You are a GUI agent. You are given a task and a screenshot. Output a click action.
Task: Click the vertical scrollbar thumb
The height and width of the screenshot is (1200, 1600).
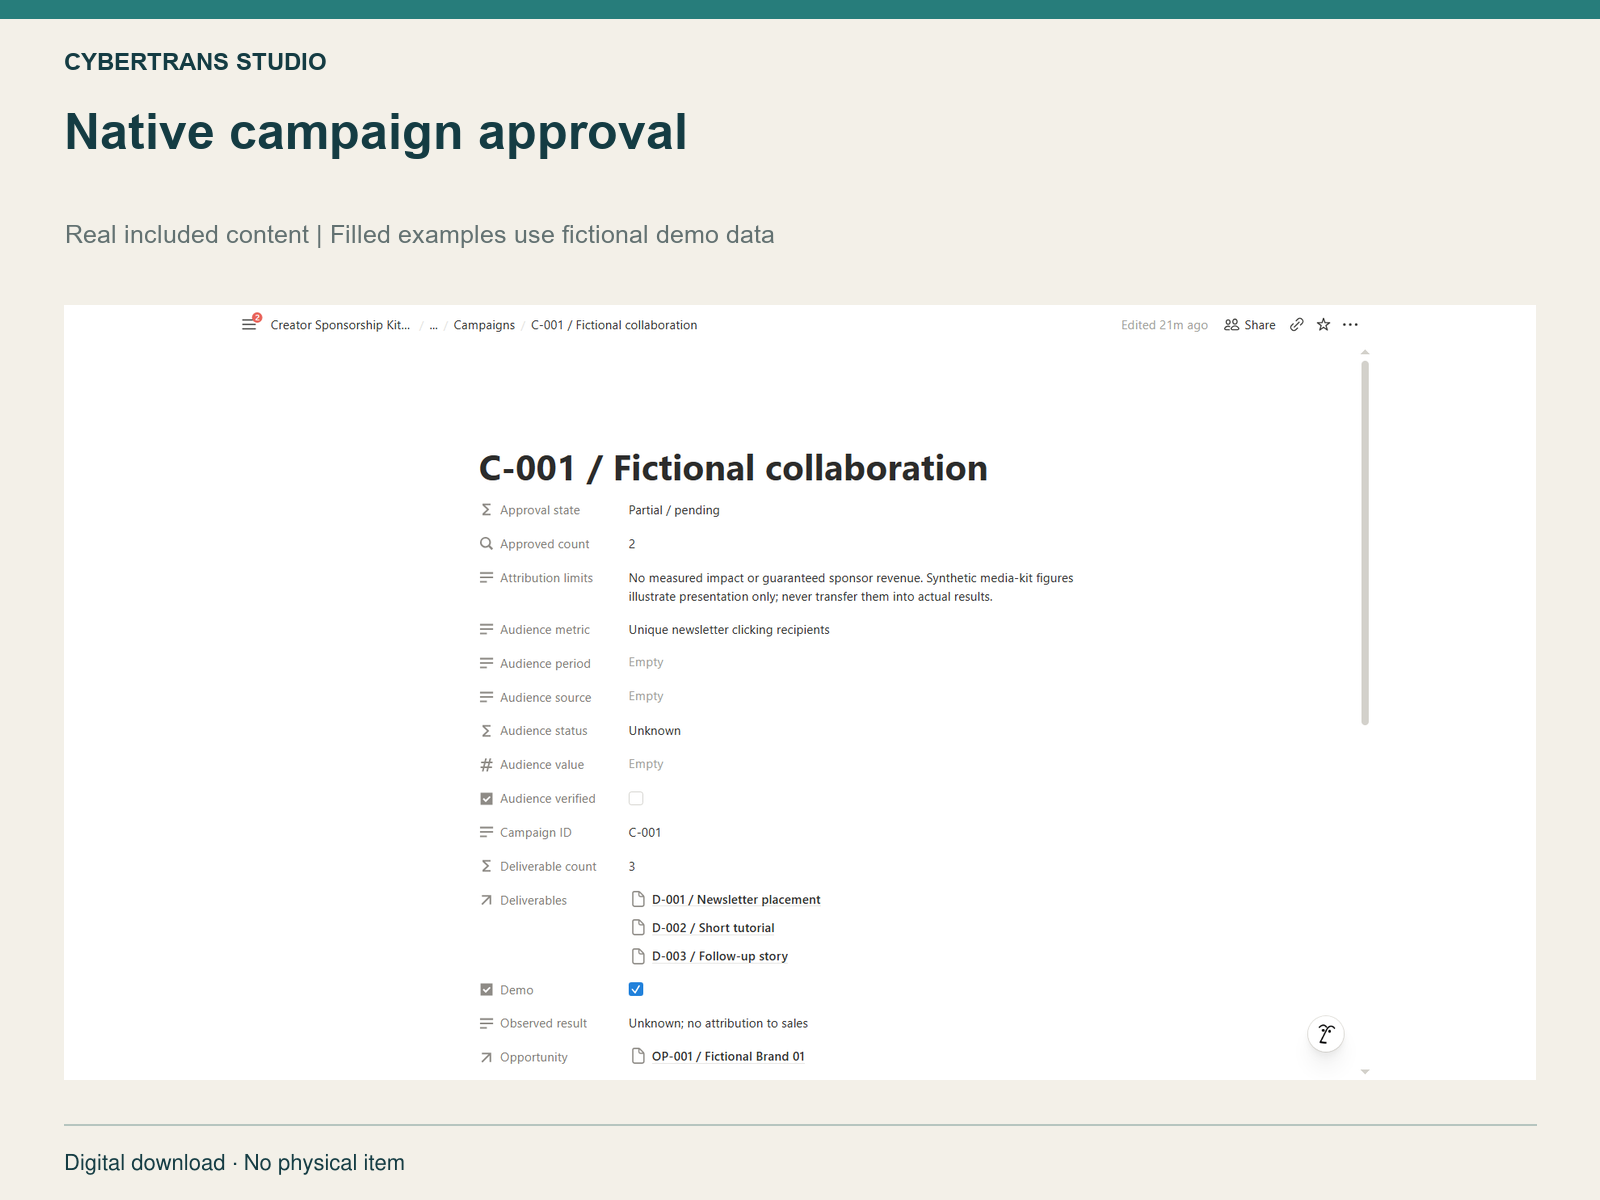[x=1365, y=542]
